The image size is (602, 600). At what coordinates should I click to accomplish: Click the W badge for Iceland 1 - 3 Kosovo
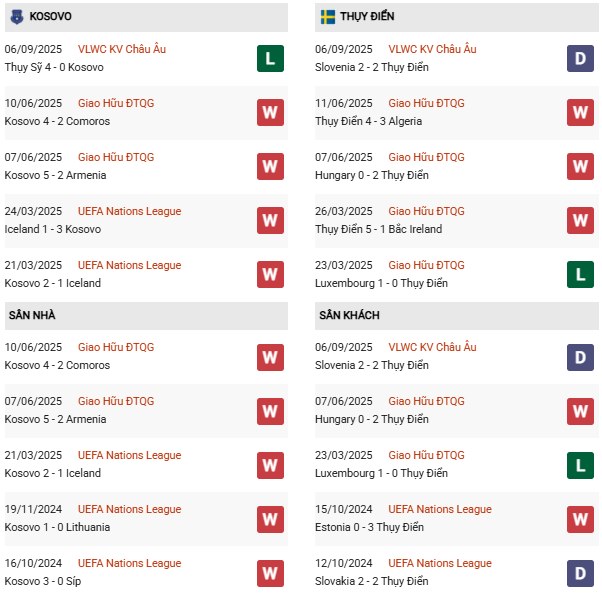[x=270, y=220]
